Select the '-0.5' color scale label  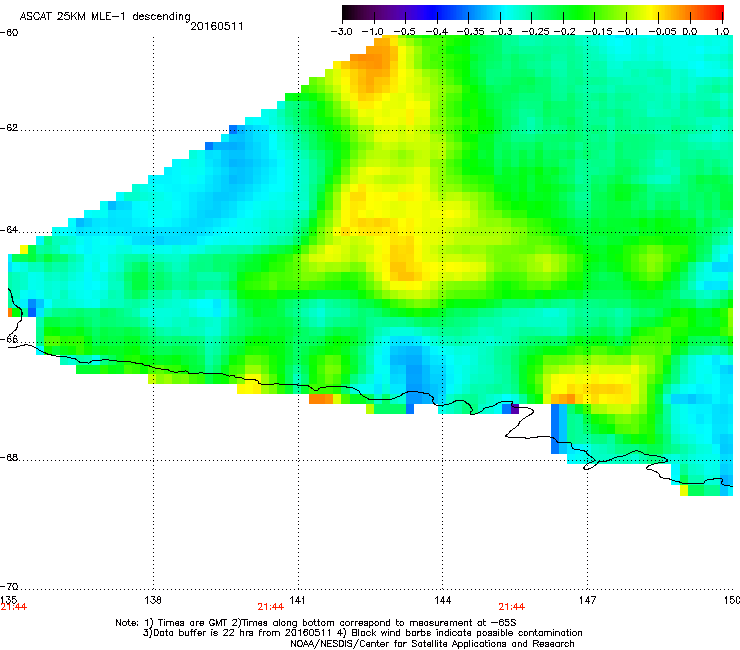click(x=404, y=32)
